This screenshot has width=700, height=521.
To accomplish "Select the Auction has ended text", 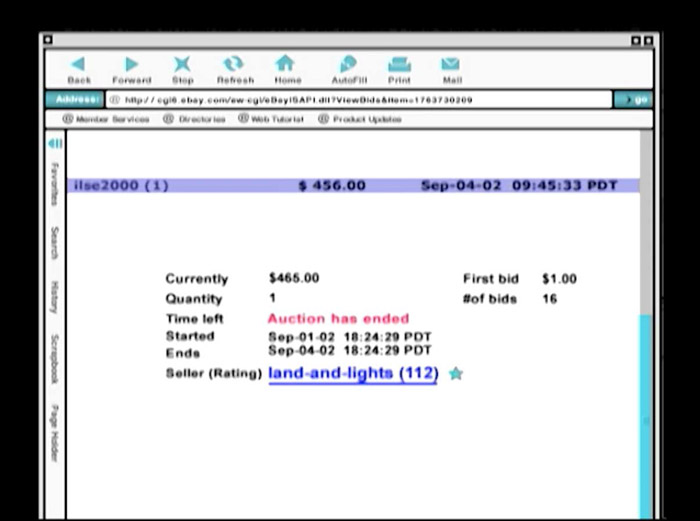I will coord(338,318).
